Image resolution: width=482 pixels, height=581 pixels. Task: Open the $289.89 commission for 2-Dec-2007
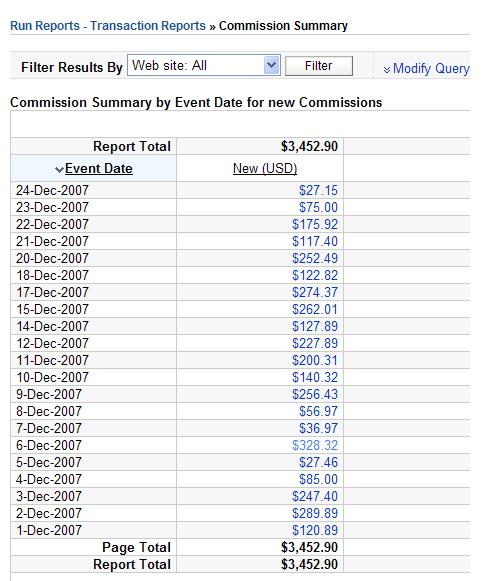pyautogui.click(x=315, y=514)
